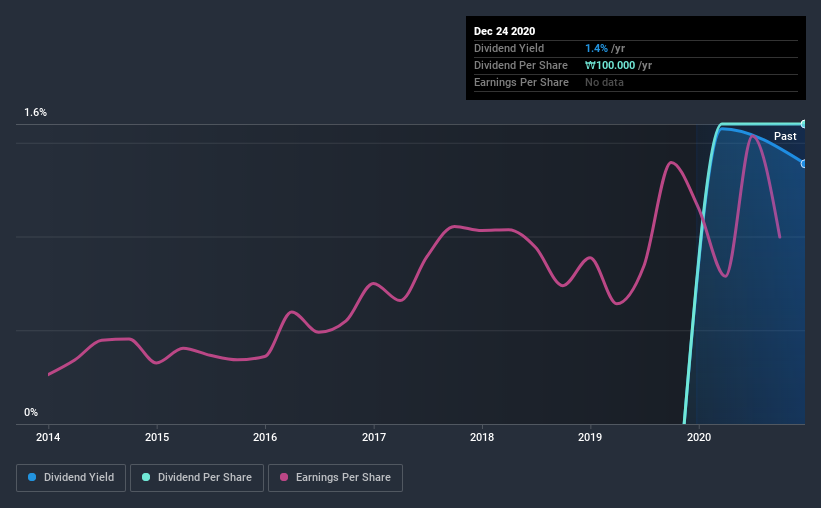Click the 1.6% y-axis label
This screenshot has height=508, width=821.
(36, 112)
